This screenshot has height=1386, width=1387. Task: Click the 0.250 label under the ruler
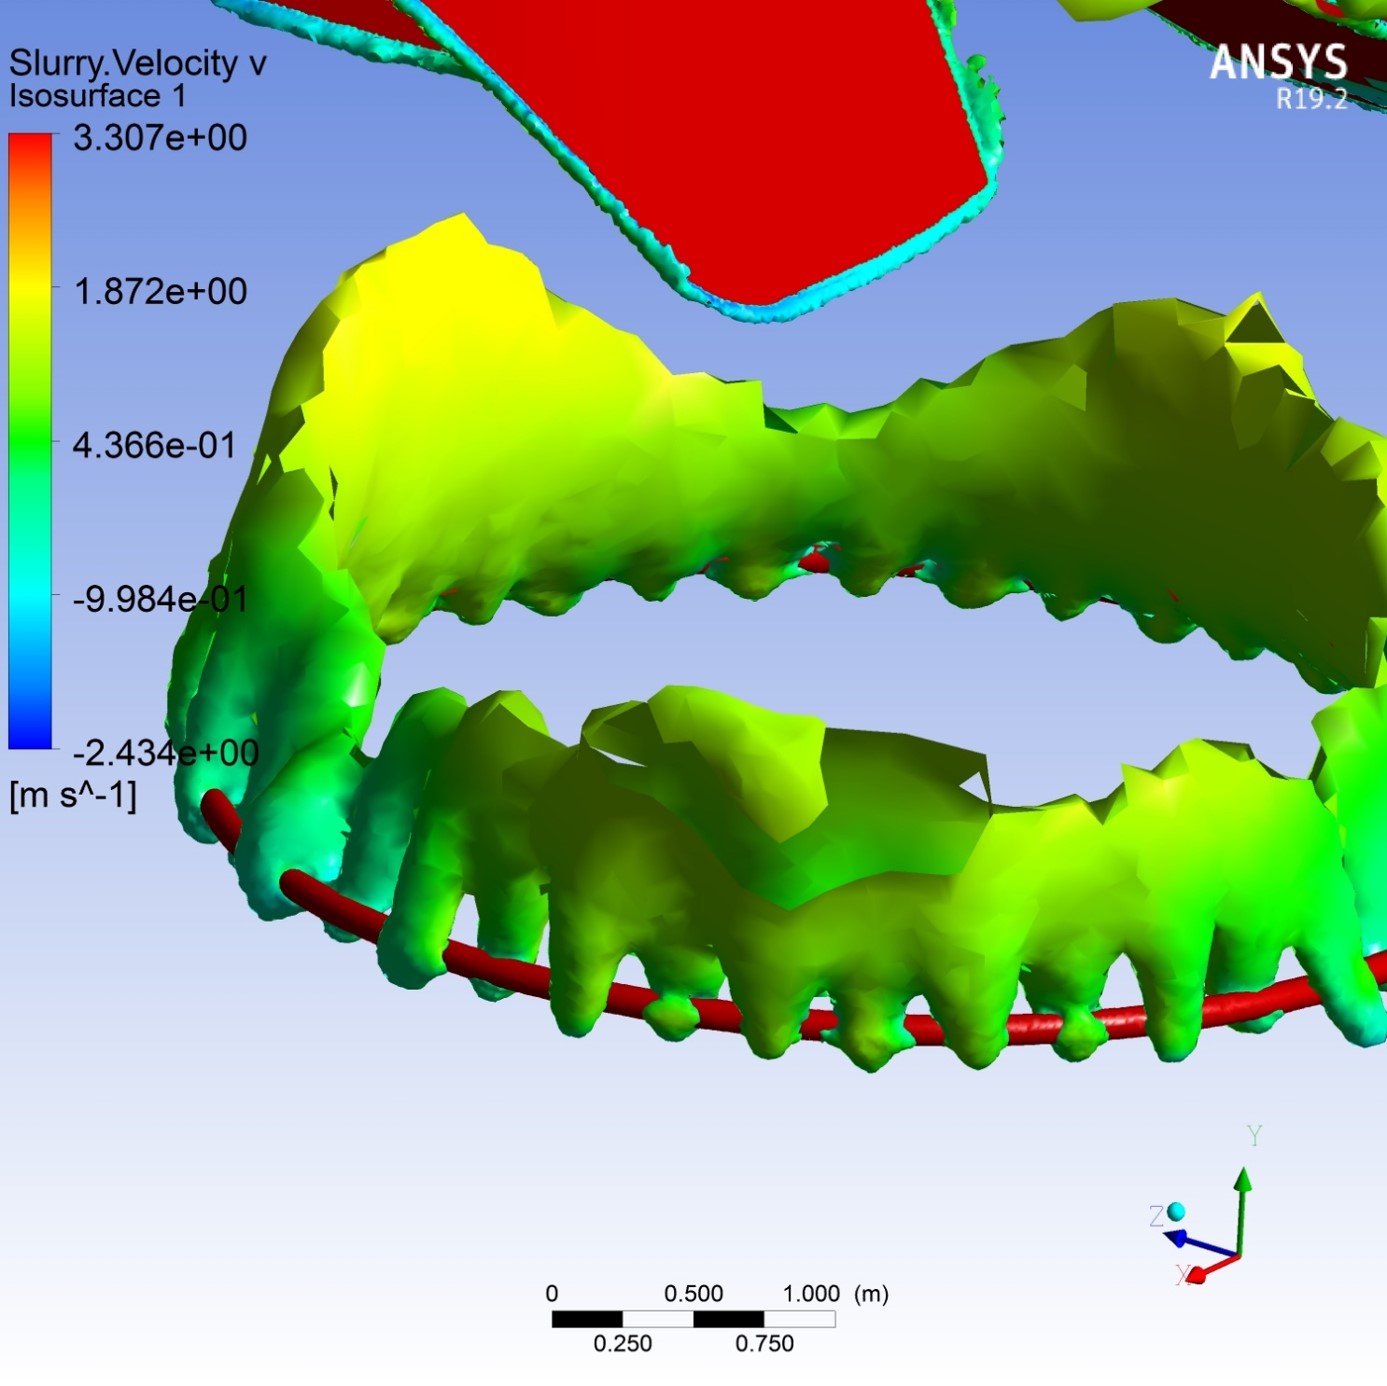pyautogui.click(x=622, y=1344)
